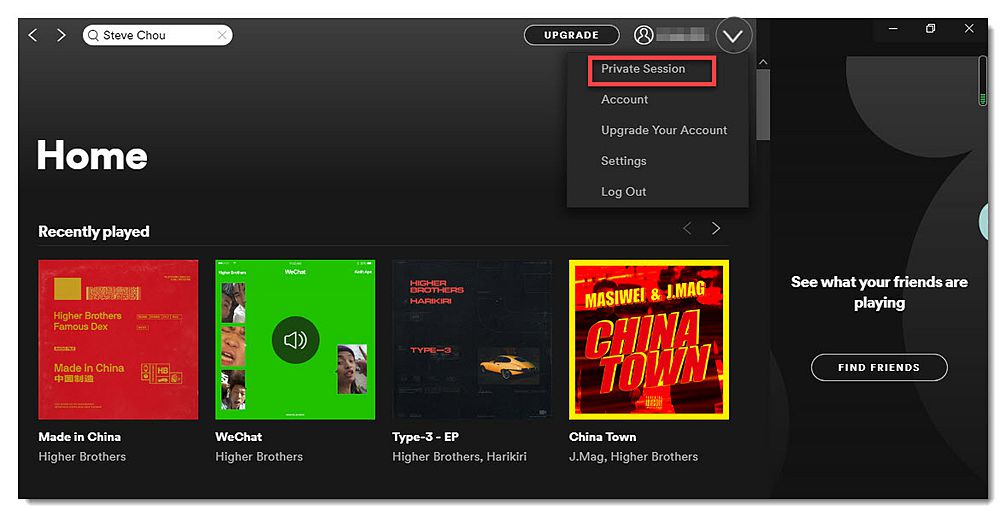1000x511 pixels.
Task: Close the Spotify window
Action: tap(969, 29)
